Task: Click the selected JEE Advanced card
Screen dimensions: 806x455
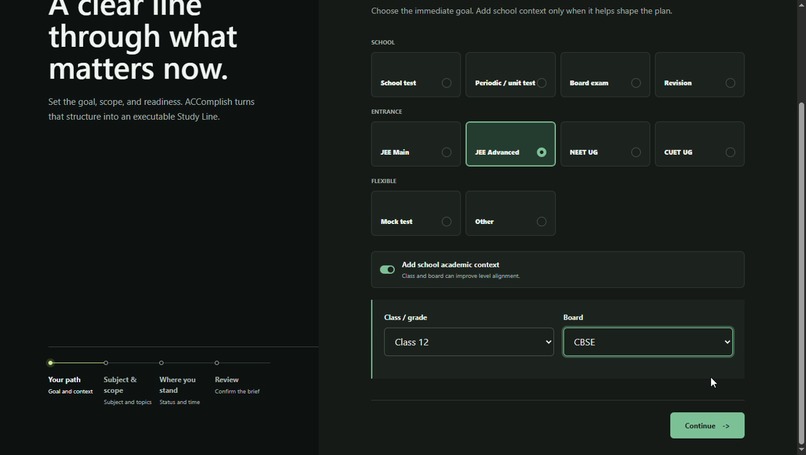Action: coord(510,144)
